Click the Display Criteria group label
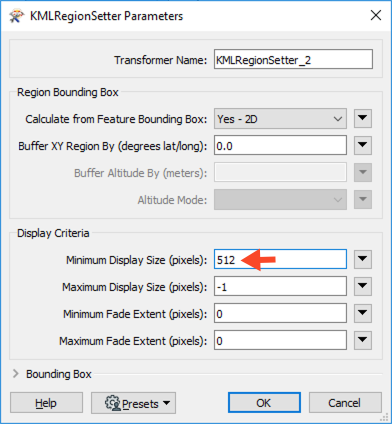392x424 pixels. tap(53, 233)
